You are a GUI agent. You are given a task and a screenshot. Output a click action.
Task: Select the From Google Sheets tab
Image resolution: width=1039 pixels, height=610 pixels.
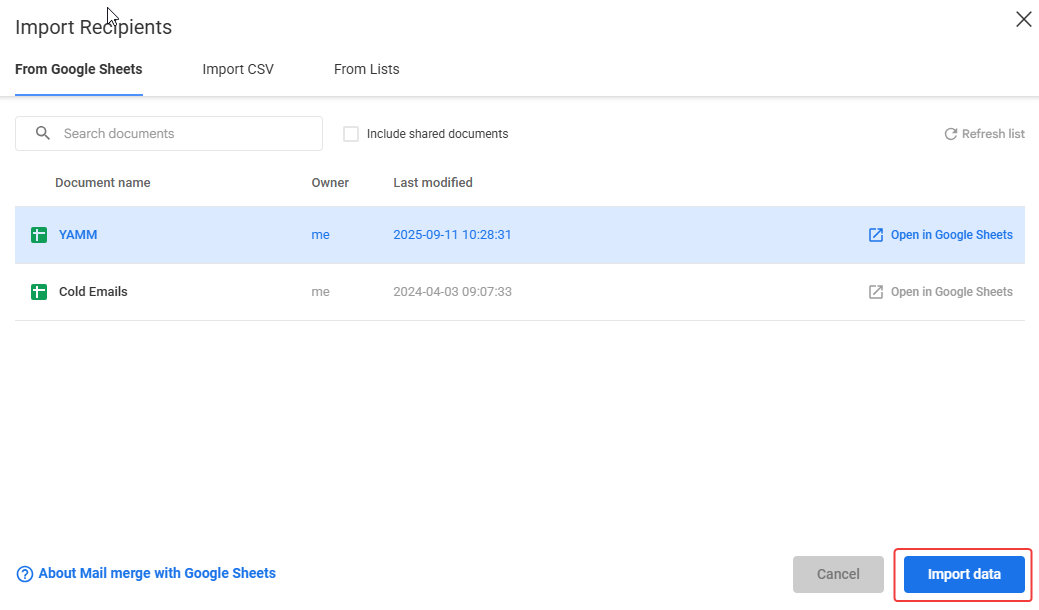pos(79,70)
